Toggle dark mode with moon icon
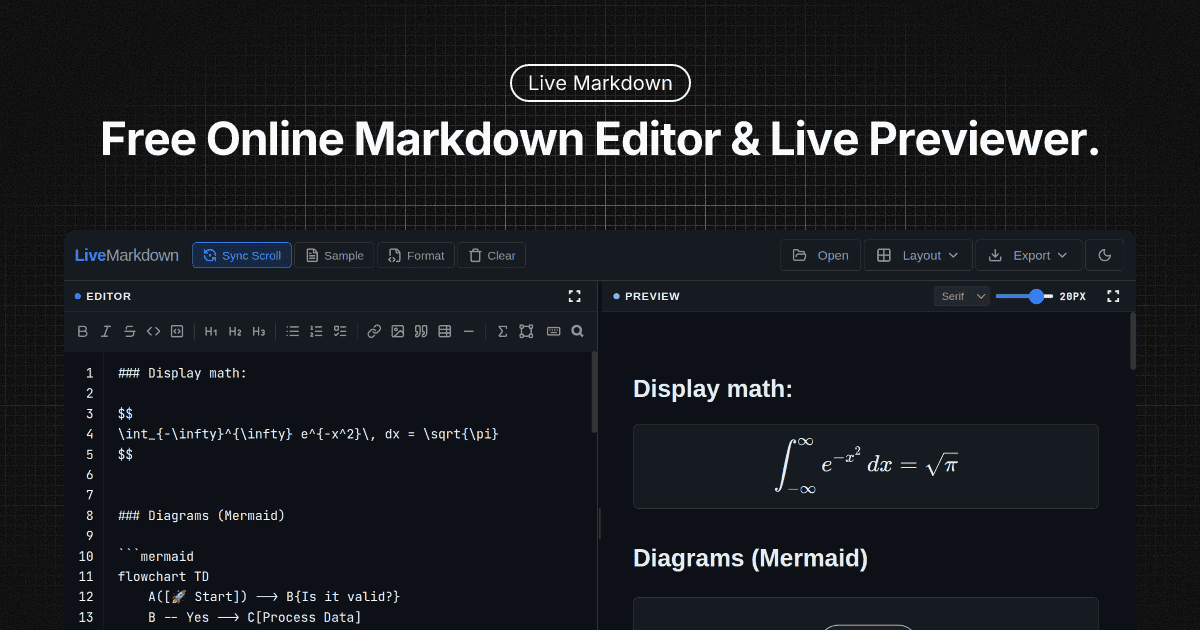The width and height of the screenshot is (1200, 630). coord(1105,255)
